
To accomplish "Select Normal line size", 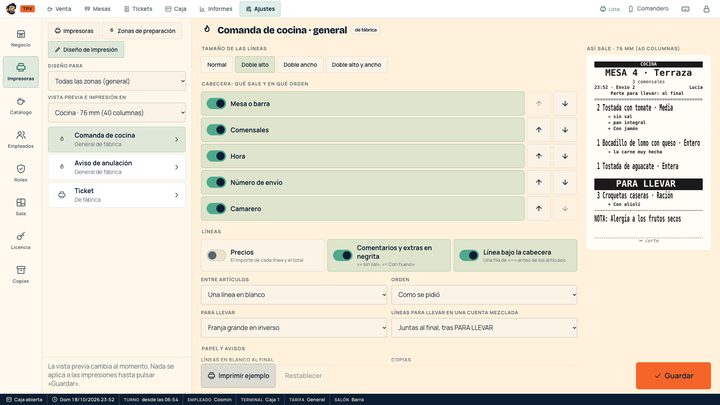I will pos(217,65).
